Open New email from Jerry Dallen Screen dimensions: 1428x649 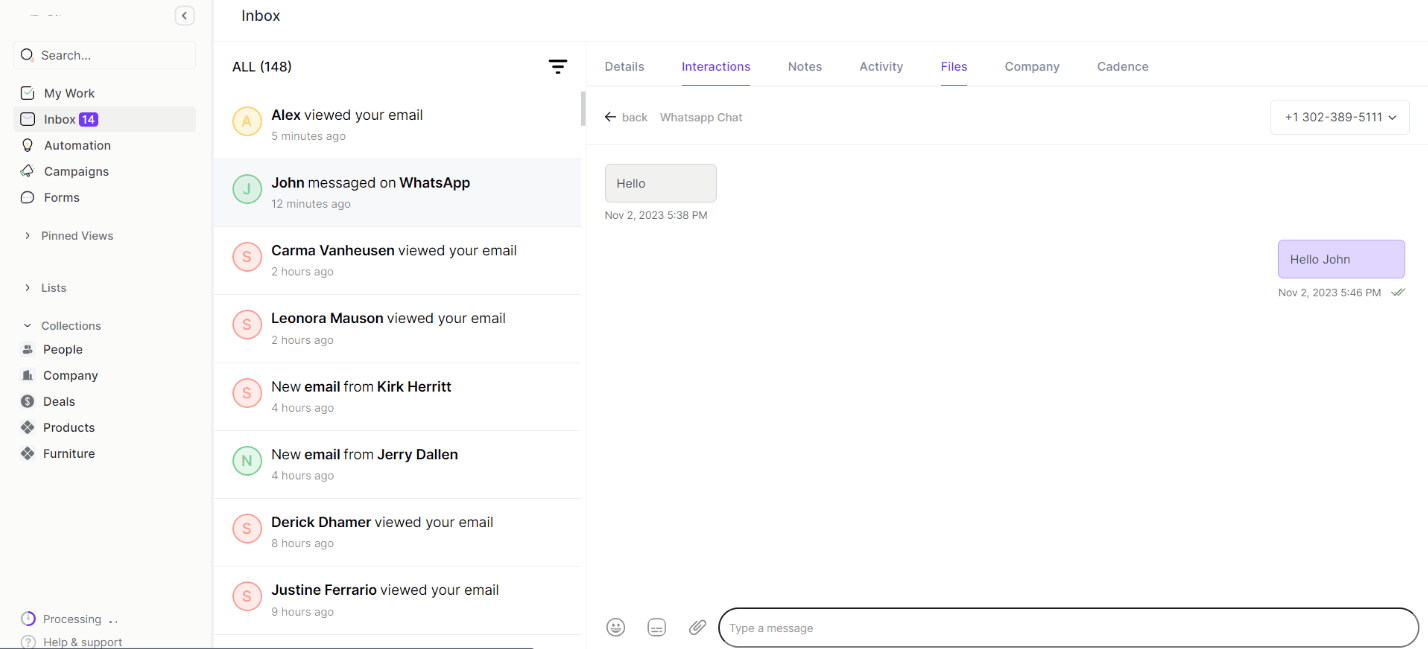coord(397,465)
